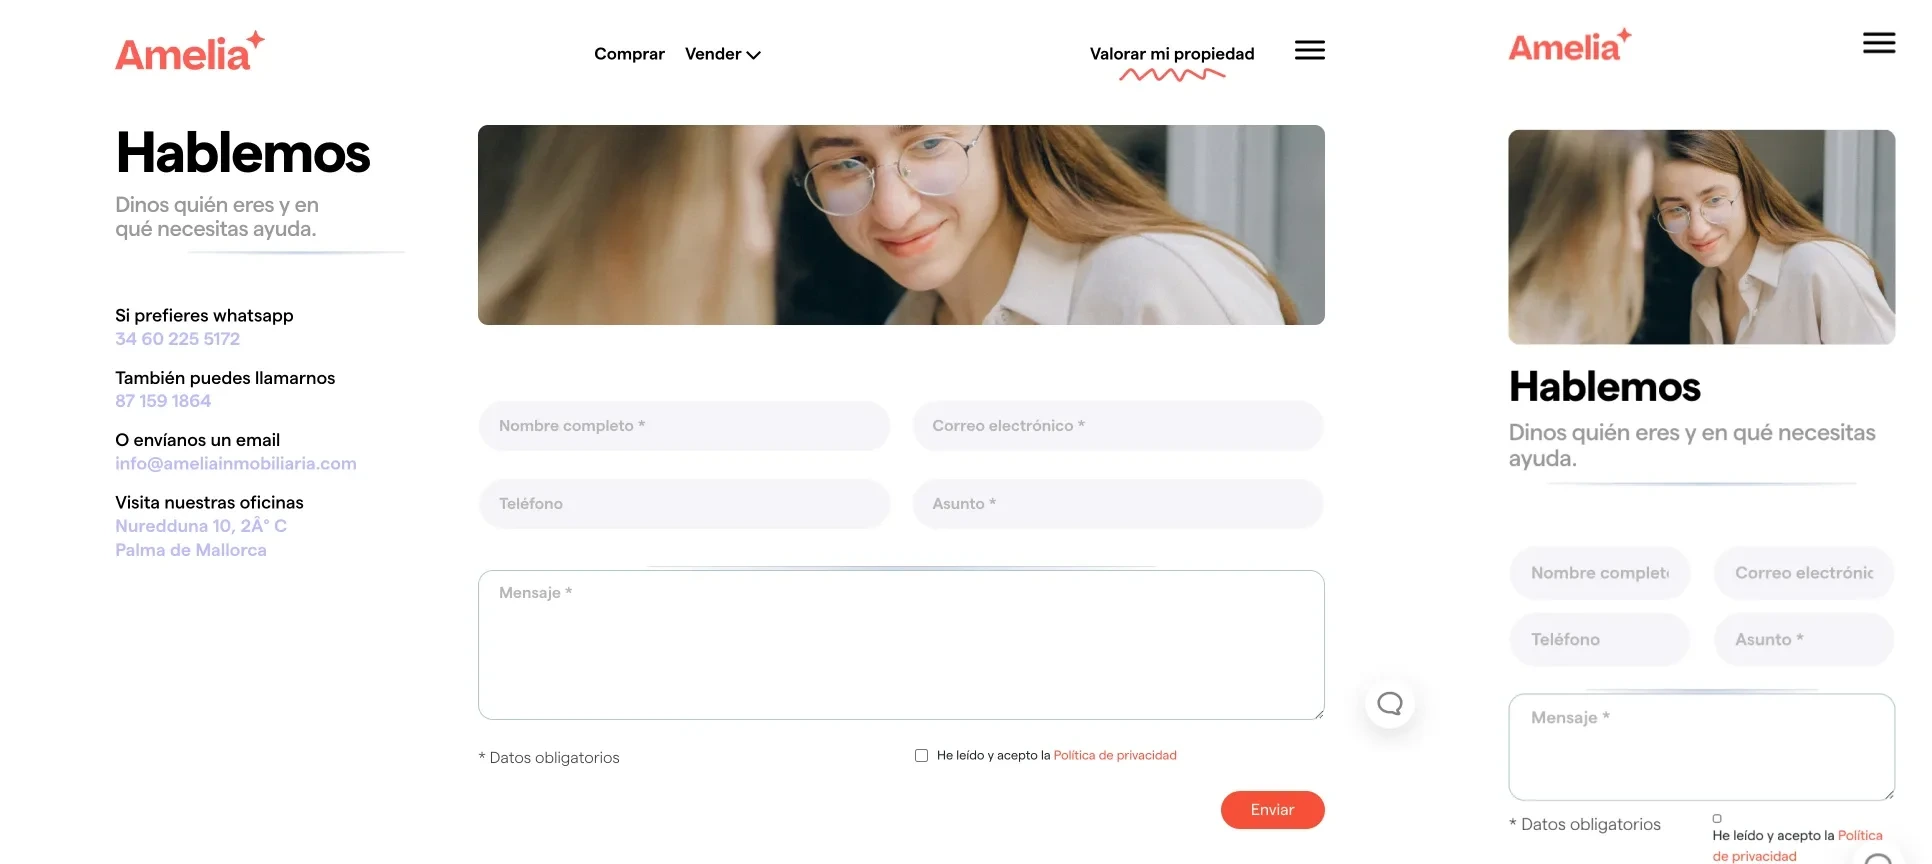This screenshot has width=1932, height=864.
Task: Open the floating chat bubble icon
Action: pos(1389,703)
